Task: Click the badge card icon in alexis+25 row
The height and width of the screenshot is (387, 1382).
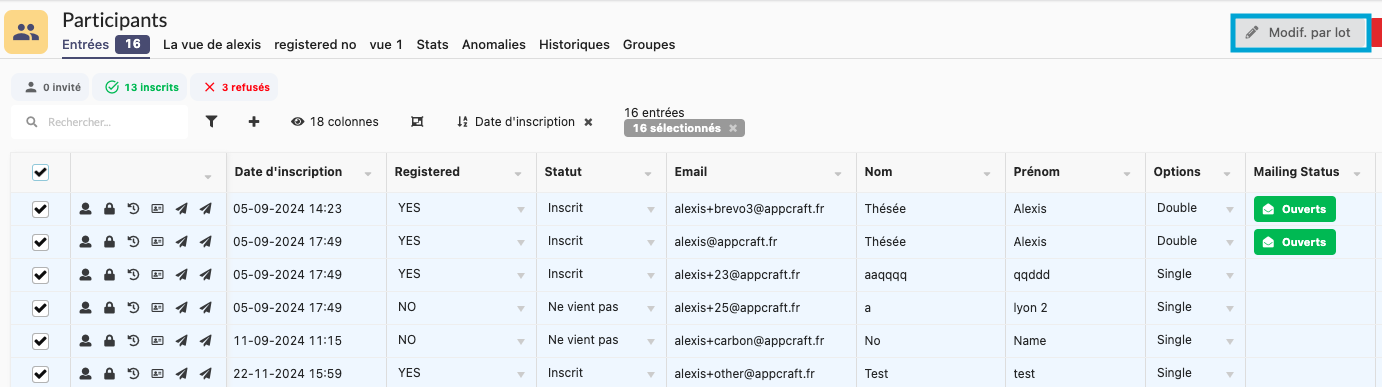Action: [x=157, y=308]
